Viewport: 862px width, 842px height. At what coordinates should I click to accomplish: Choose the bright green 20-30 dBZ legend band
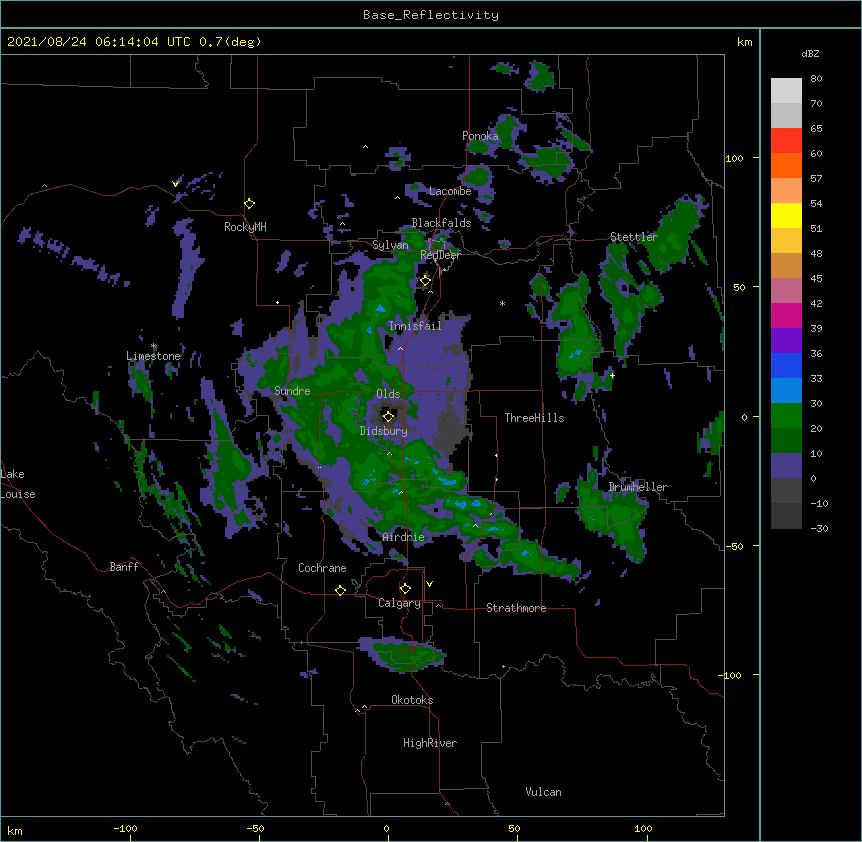[x=786, y=416]
